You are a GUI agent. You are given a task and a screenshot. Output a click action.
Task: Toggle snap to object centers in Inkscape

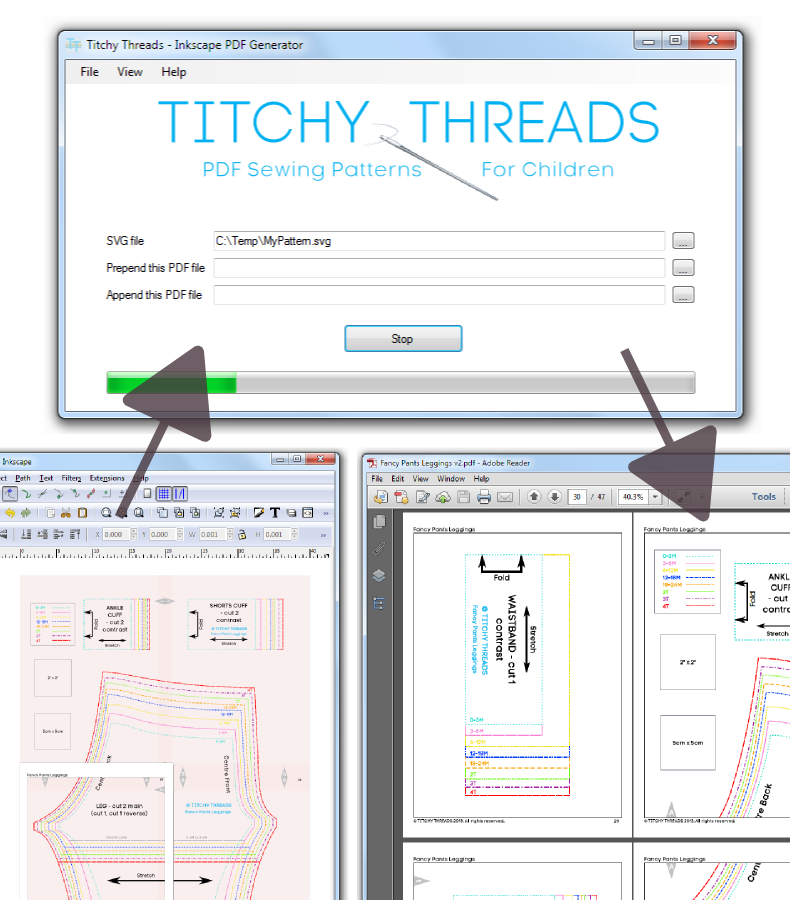[106, 494]
